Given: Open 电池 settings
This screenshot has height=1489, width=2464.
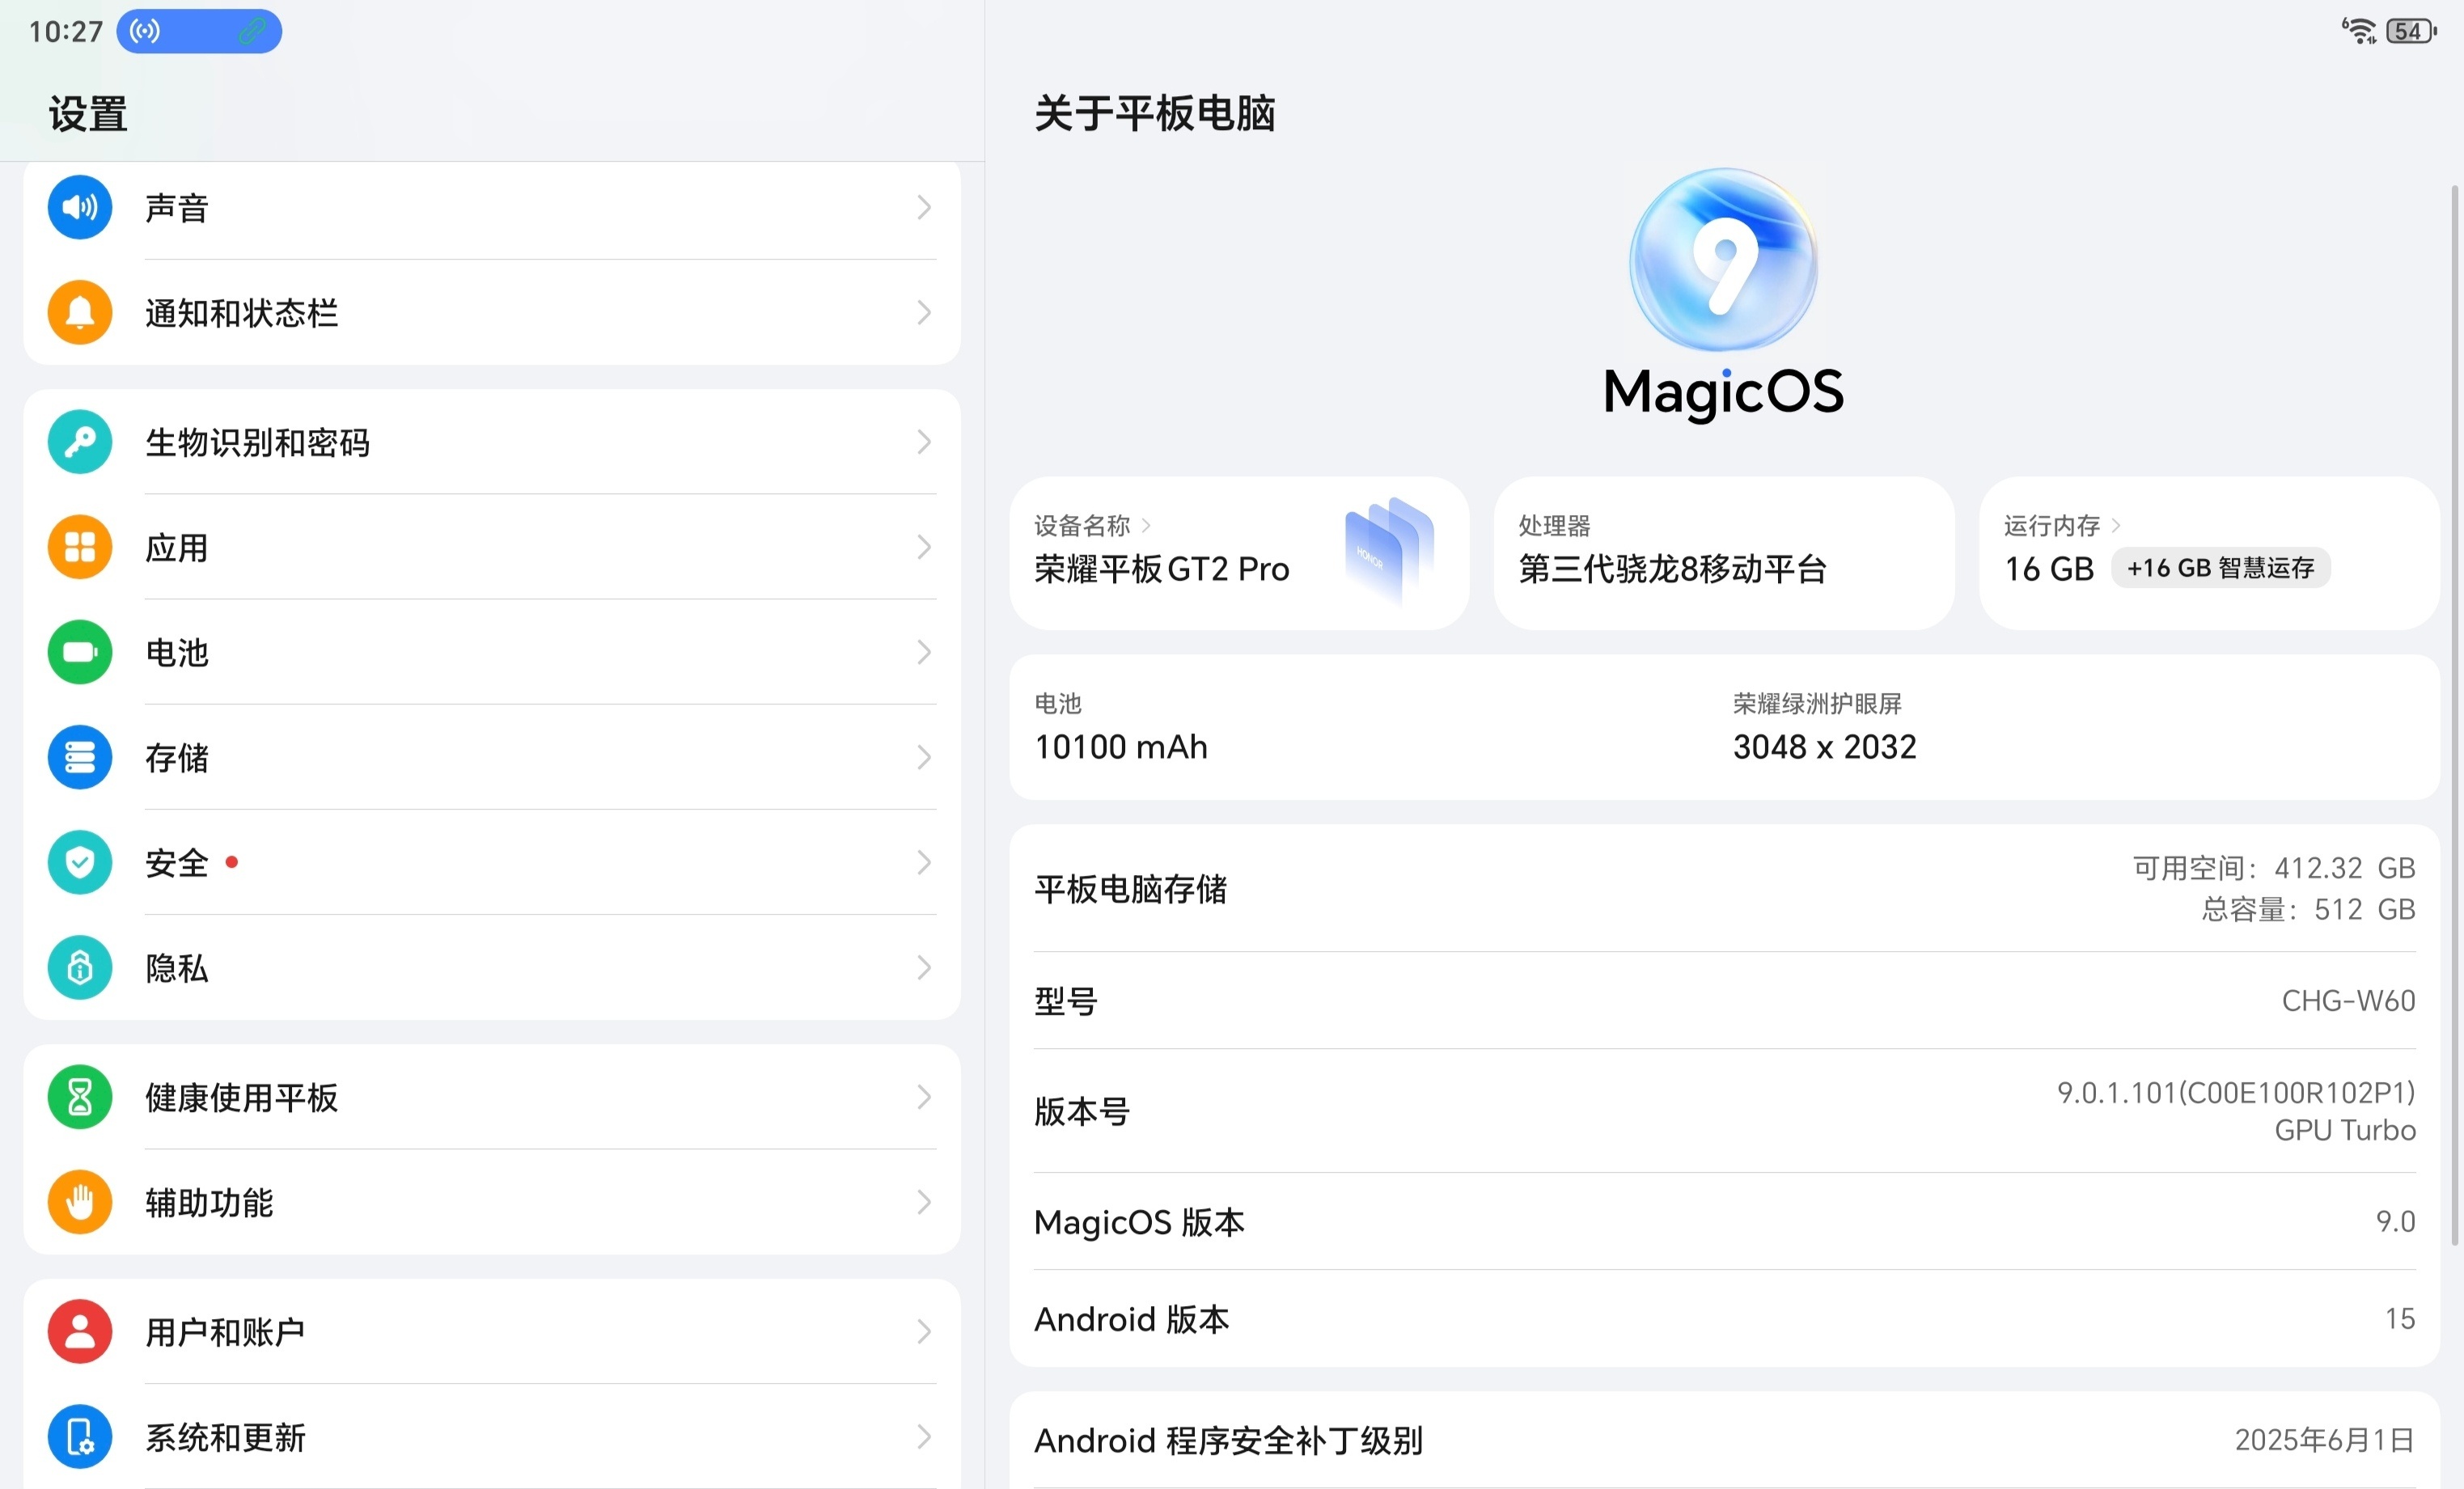Looking at the screenshot, I should [492, 652].
